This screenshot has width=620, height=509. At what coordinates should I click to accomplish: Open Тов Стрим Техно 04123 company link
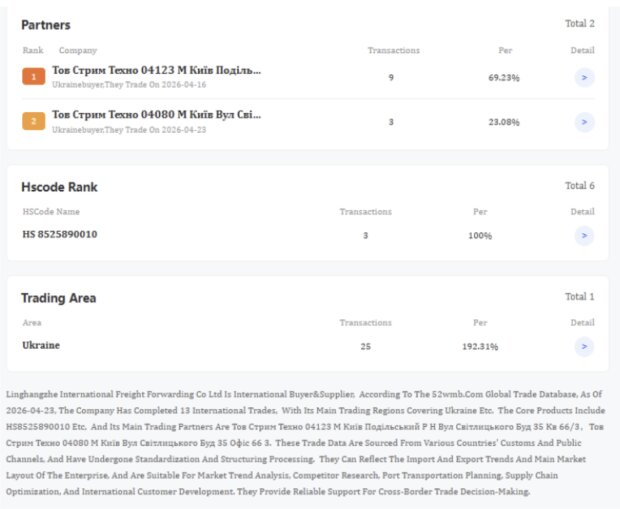point(157,70)
